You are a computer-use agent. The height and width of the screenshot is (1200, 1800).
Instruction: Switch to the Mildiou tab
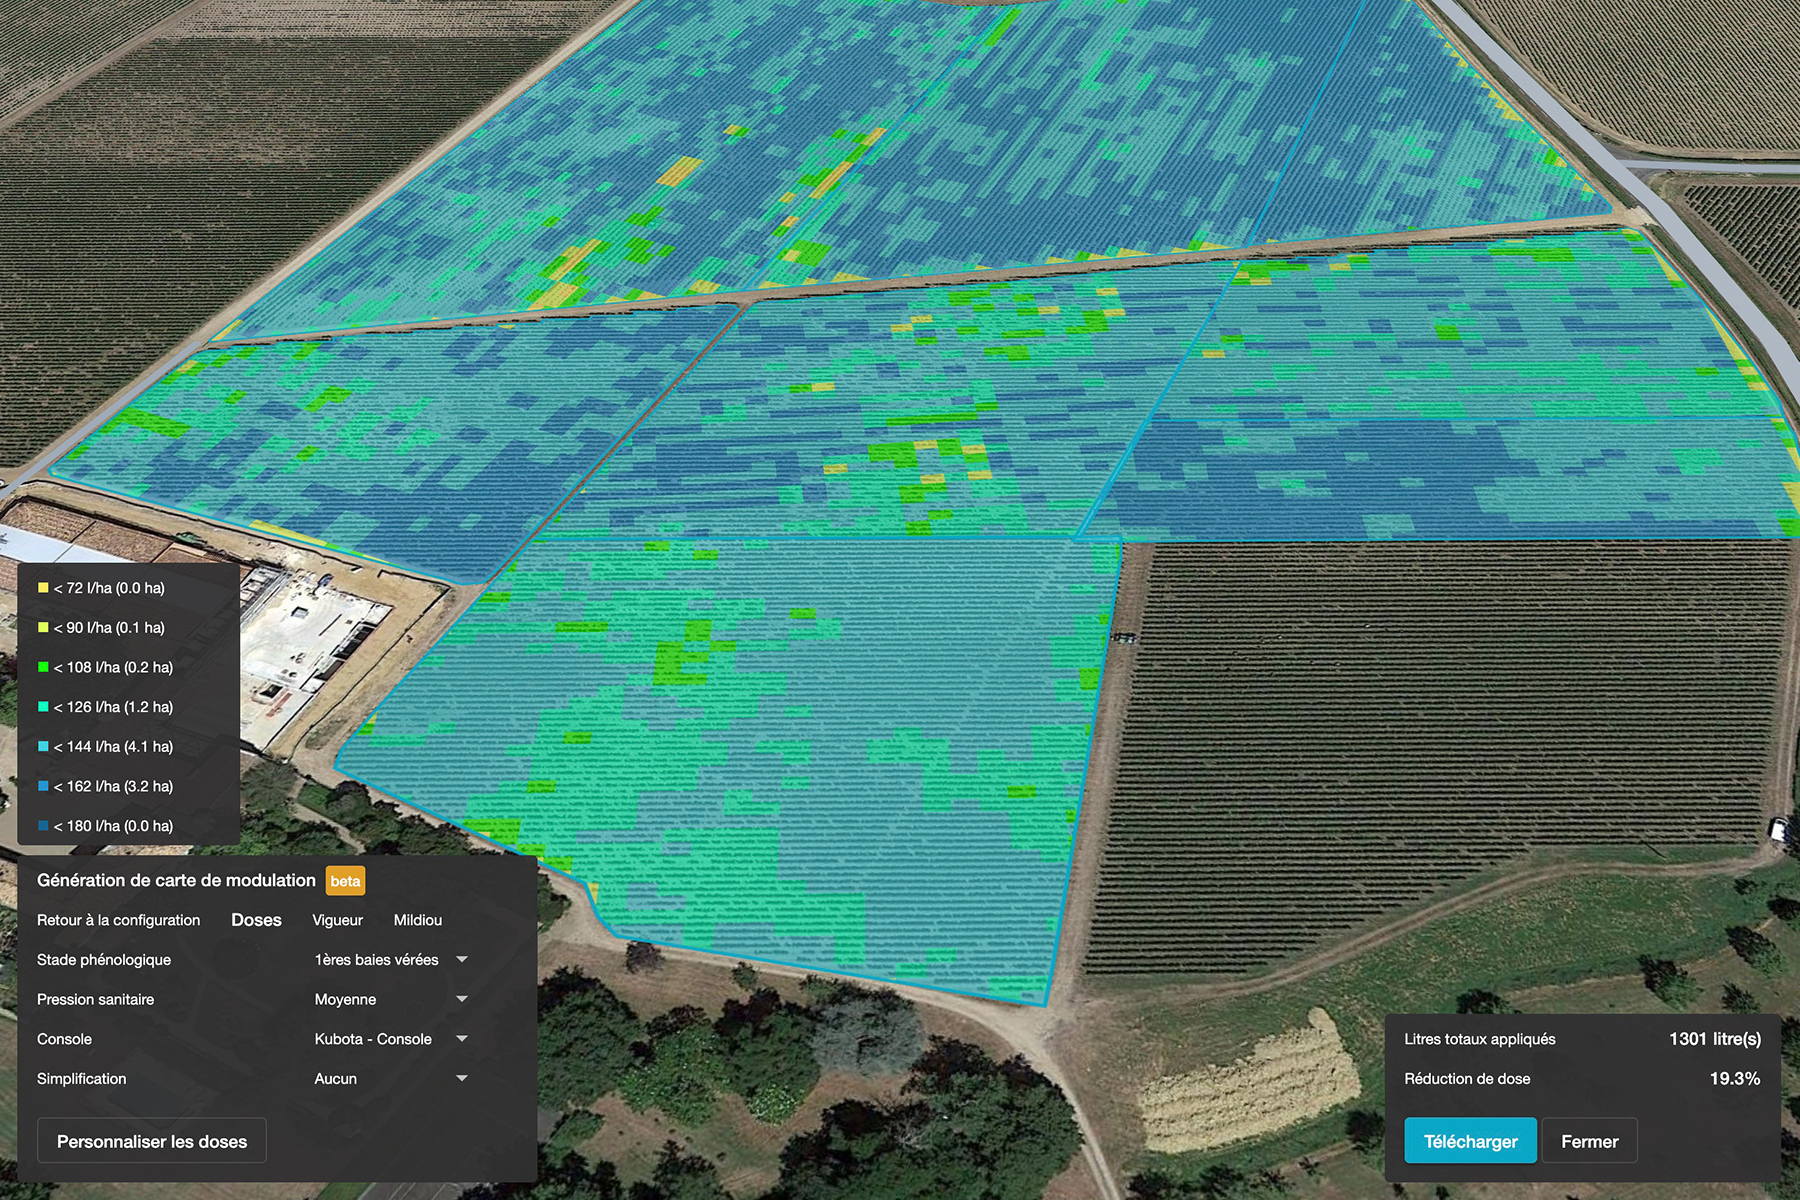click(x=418, y=920)
